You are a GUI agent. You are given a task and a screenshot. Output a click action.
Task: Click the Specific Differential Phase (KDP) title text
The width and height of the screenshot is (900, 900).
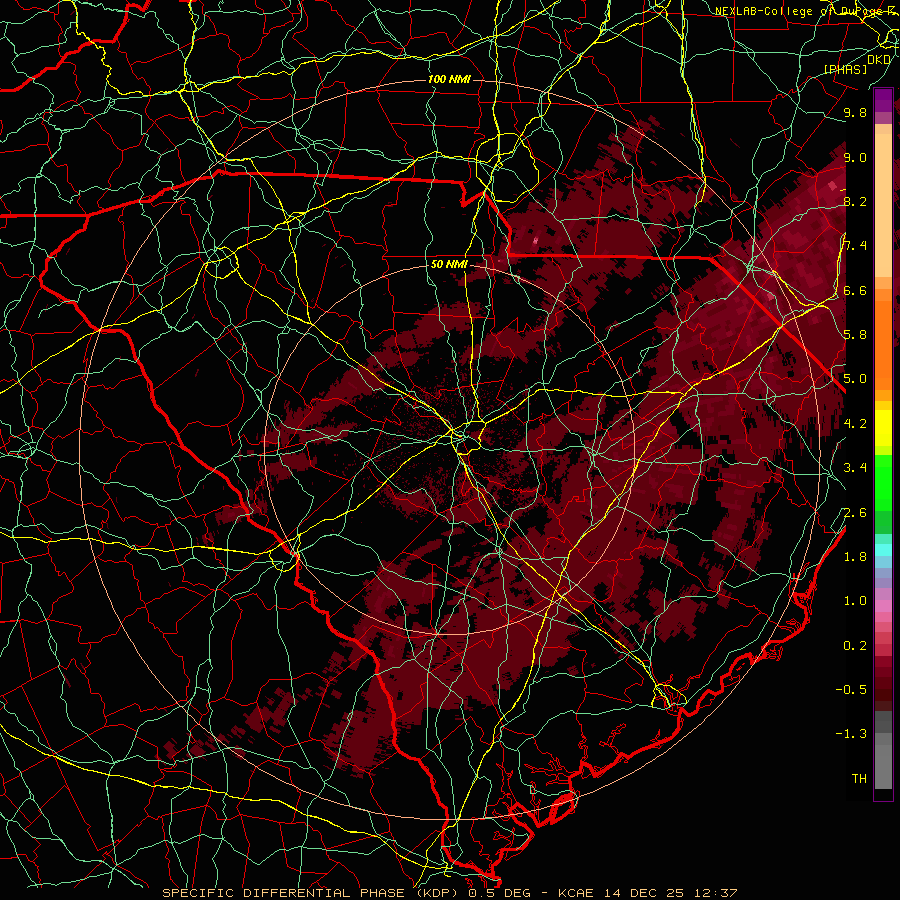(x=313, y=893)
